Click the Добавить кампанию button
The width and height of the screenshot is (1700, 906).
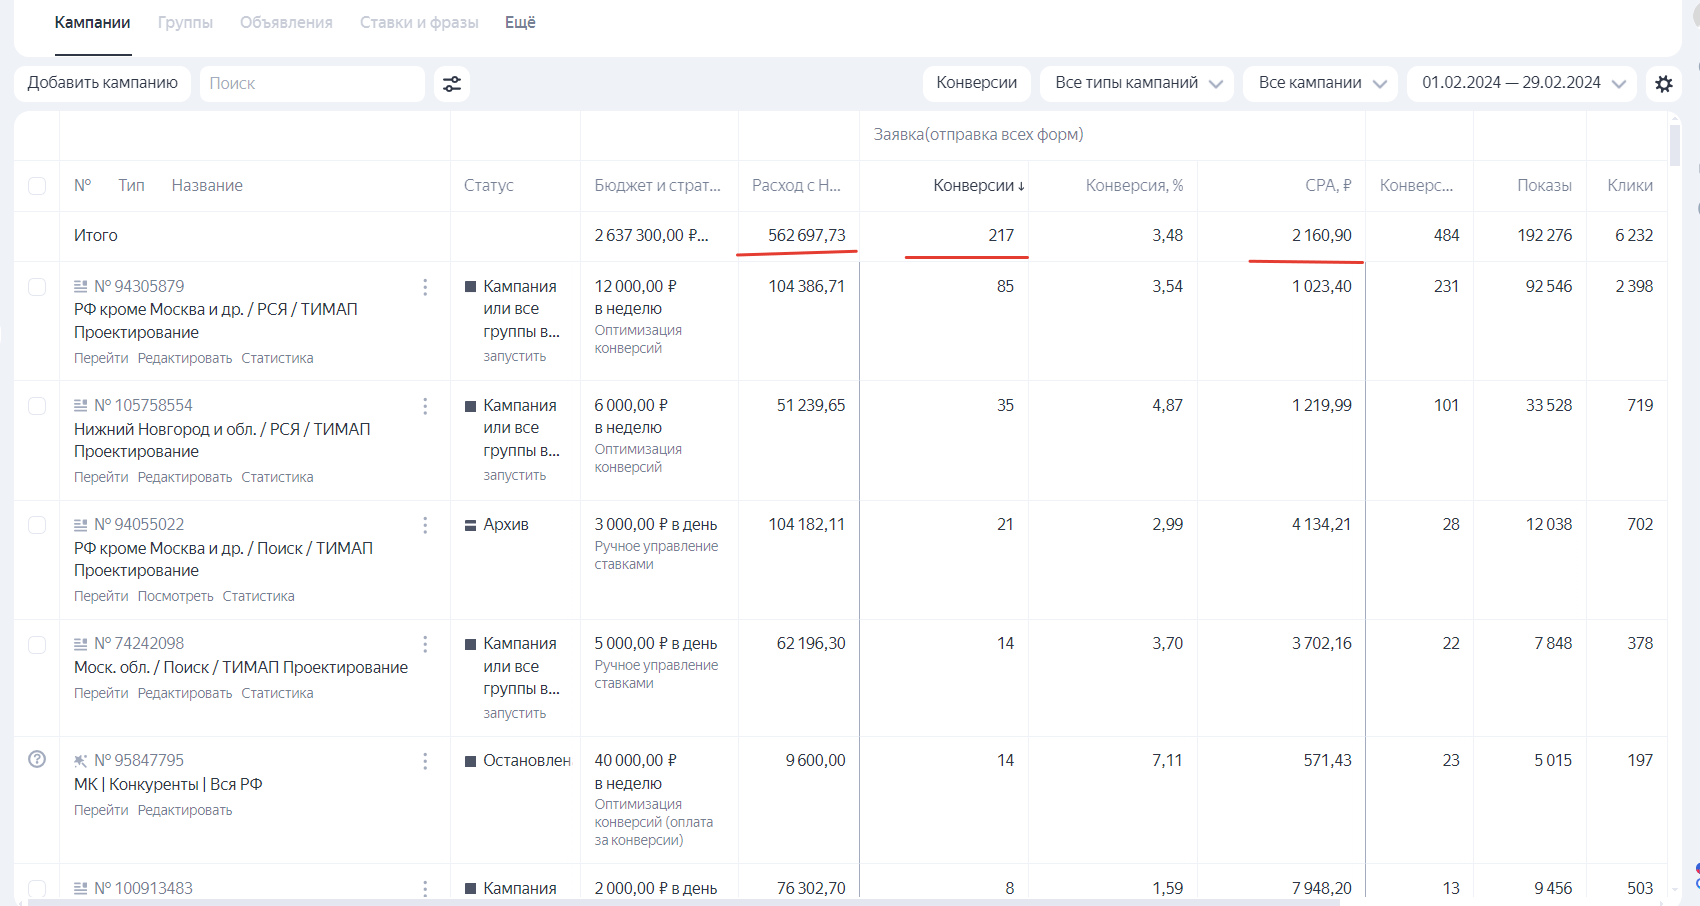coord(103,83)
